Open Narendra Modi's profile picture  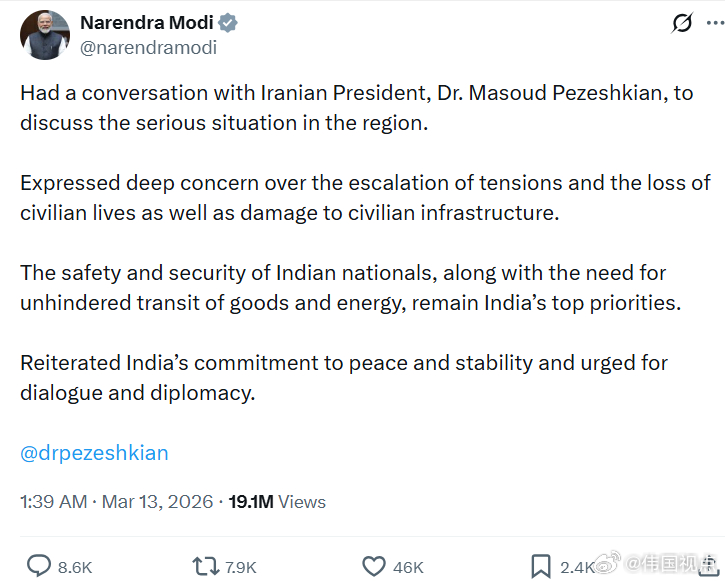[45, 35]
